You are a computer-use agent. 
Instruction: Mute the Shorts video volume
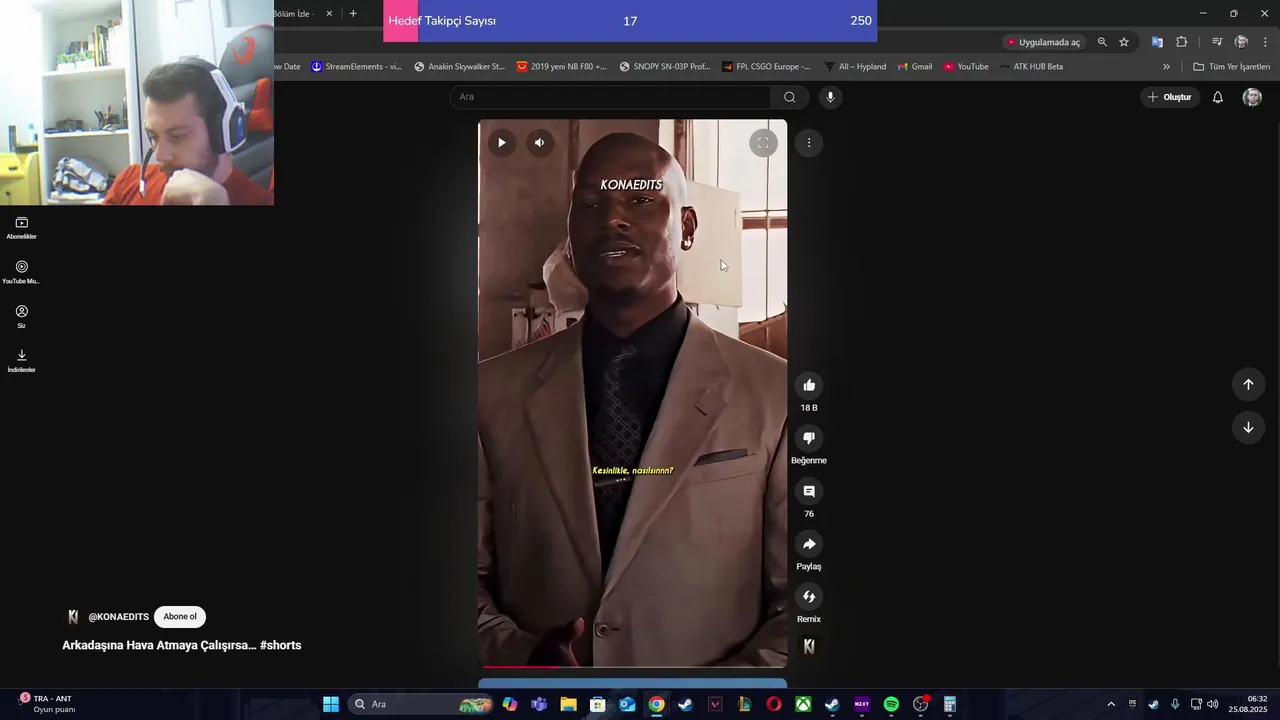[x=539, y=142]
